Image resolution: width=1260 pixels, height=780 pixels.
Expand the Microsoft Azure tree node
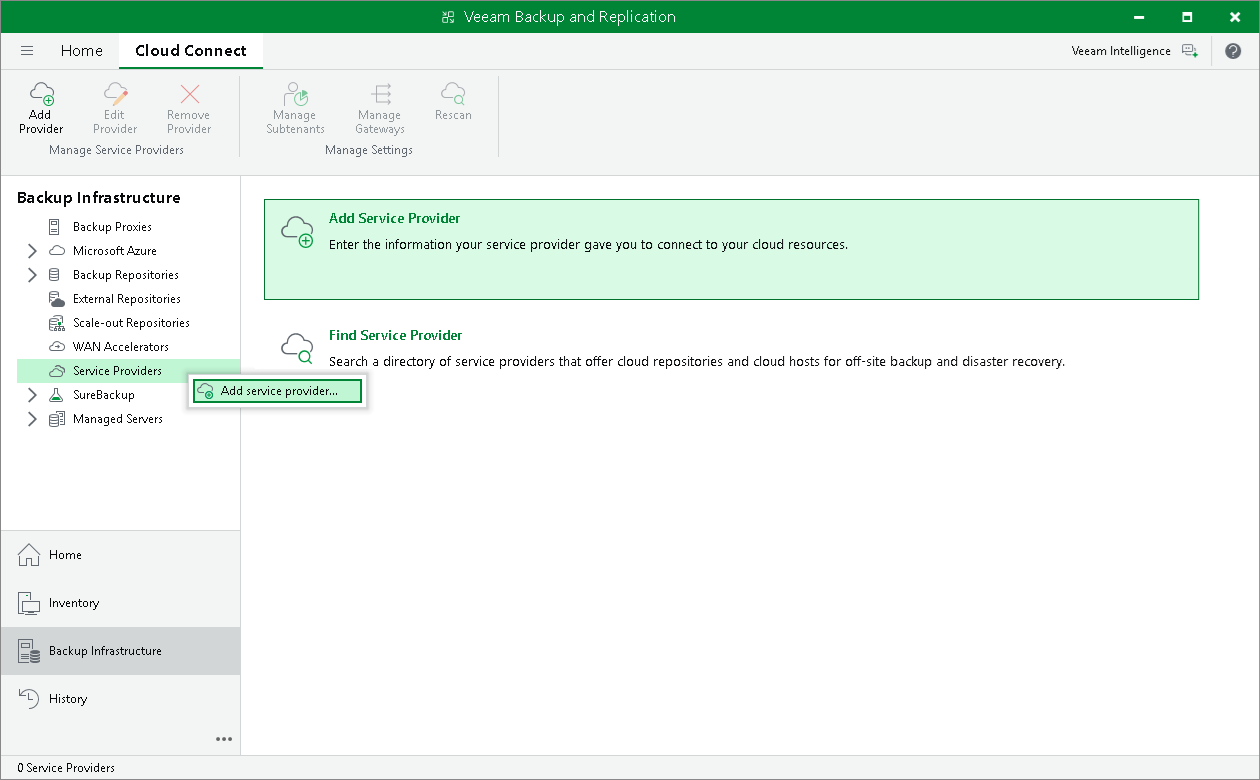pyautogui.click(x=32, y=251)
